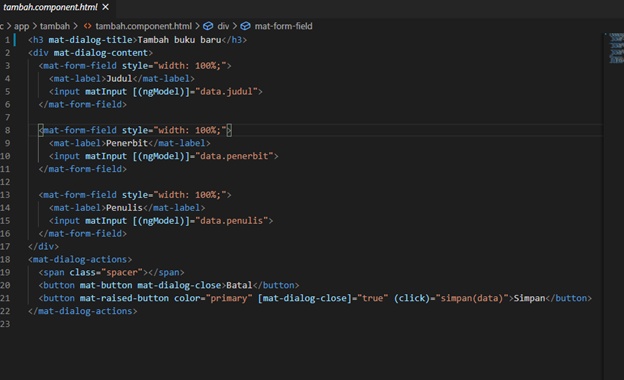This screenshot has height=380, width=624.
Task: Click the '[mat-dialog-close]' binding on line 21
Action: coord(304,298)
